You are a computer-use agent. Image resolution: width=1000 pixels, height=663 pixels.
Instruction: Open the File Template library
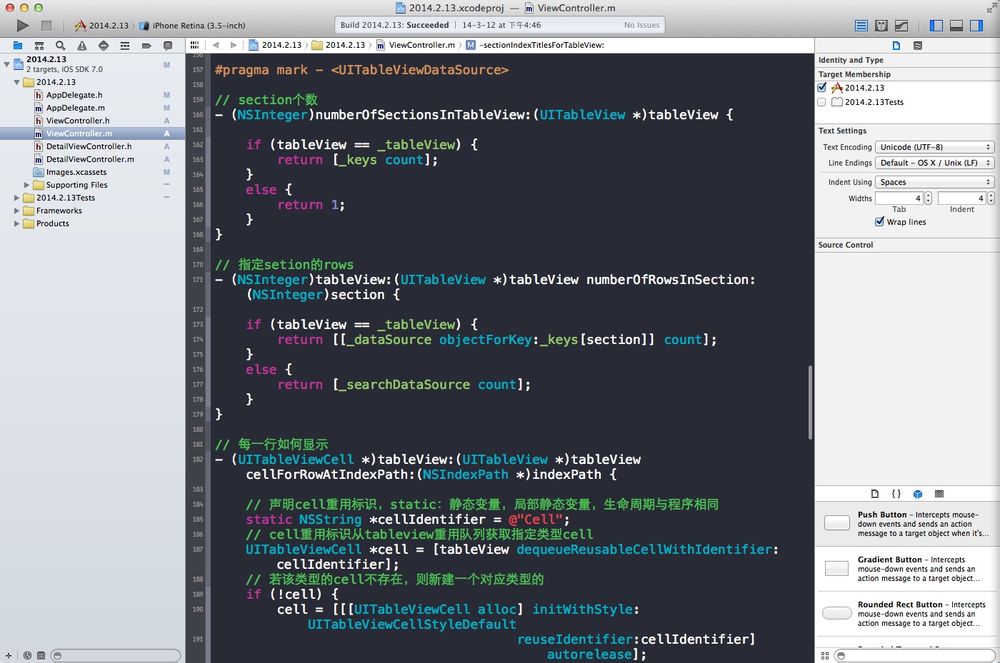click(x=875, y=493)
